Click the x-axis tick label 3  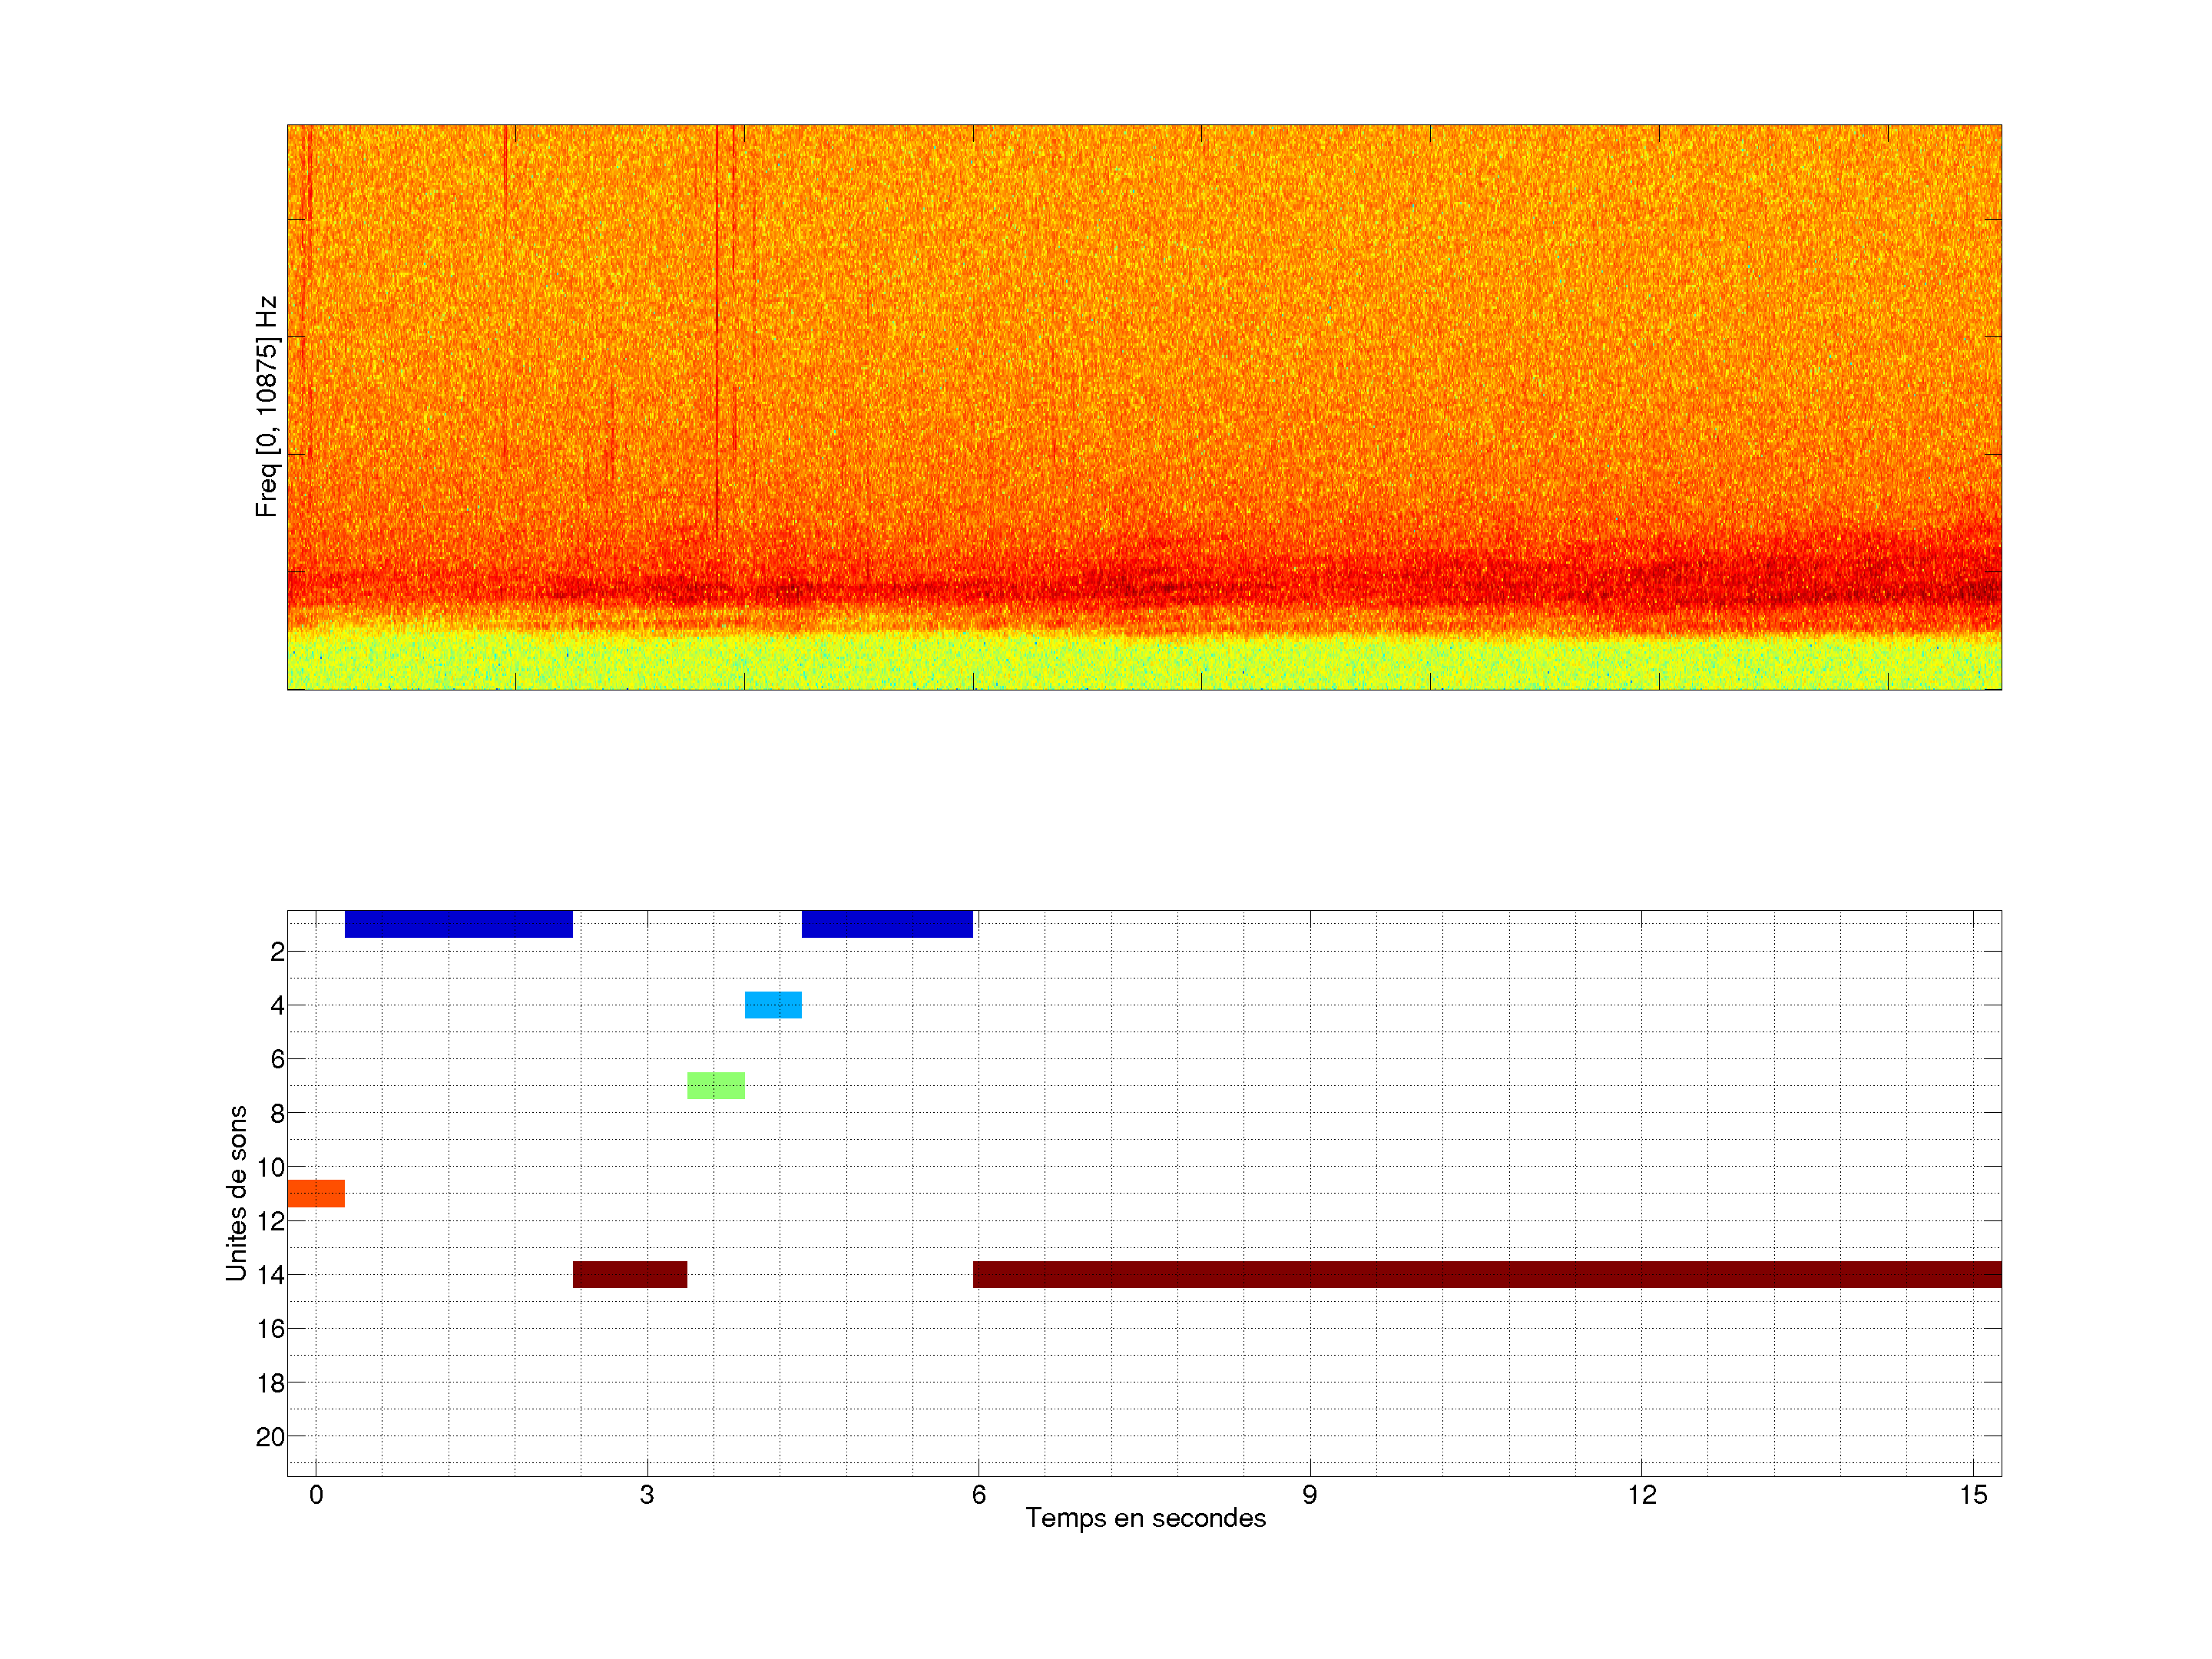(x=647, y=1495)
